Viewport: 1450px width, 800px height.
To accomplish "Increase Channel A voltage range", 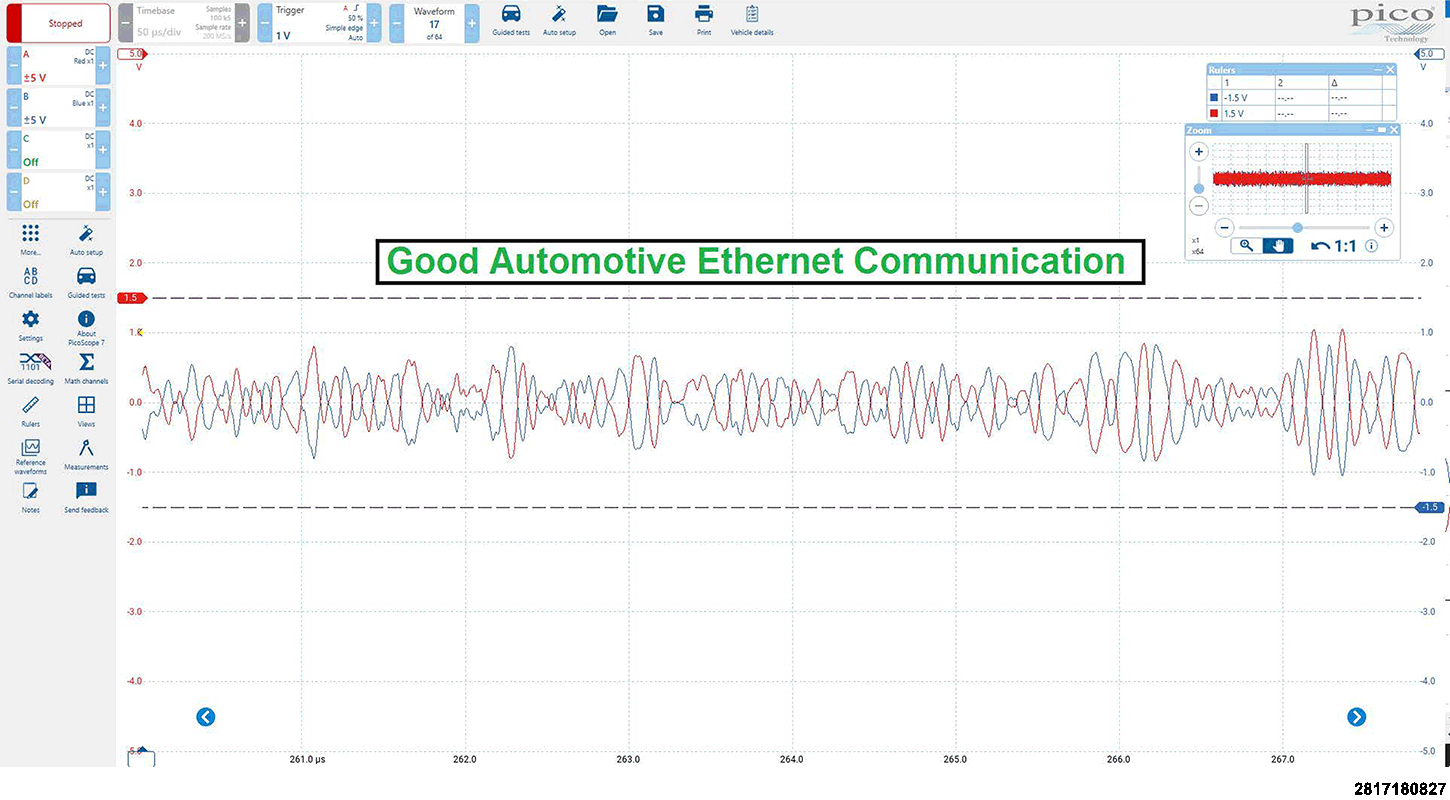I will tap(102, 65).
